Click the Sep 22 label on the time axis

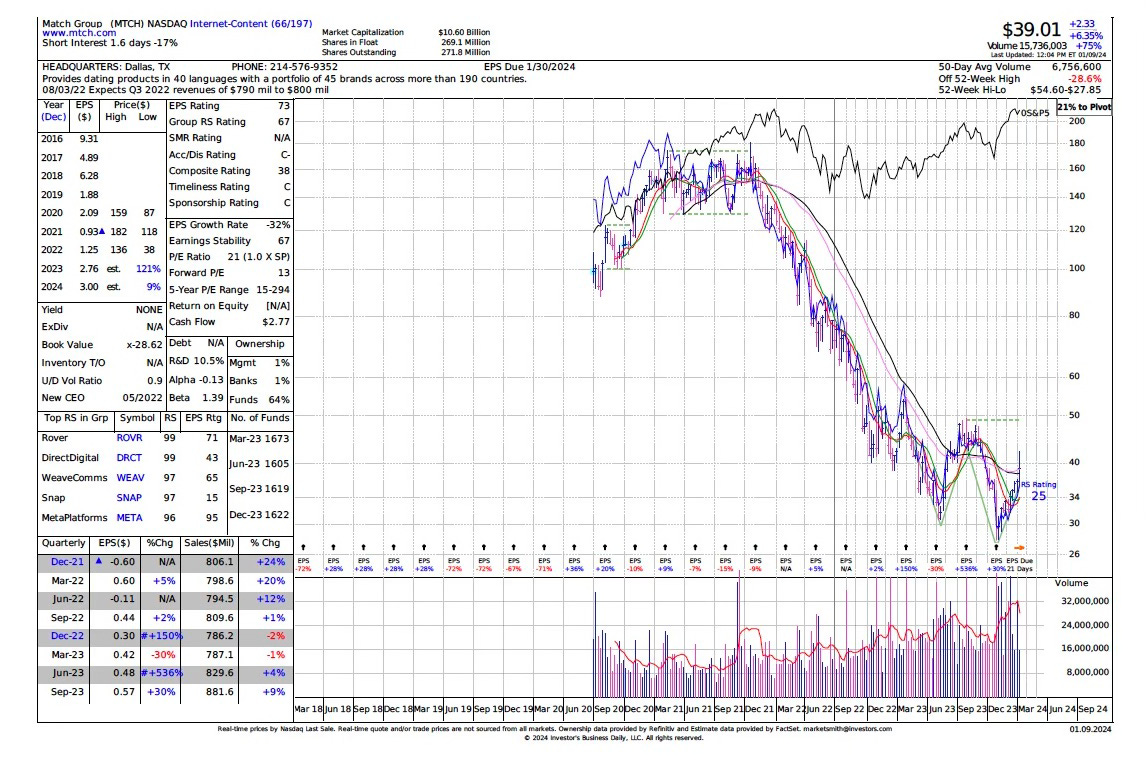click(x=849, y=709)
